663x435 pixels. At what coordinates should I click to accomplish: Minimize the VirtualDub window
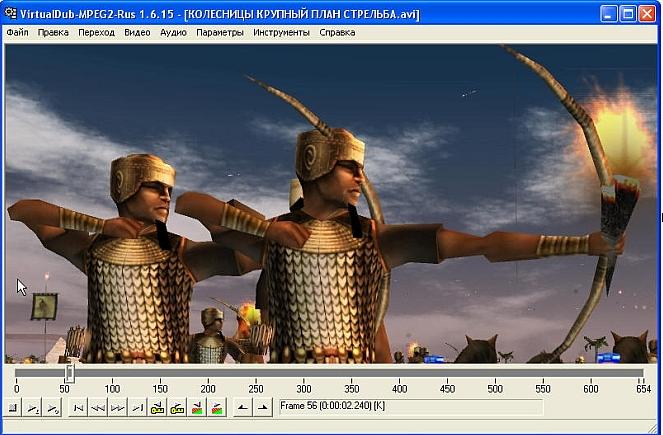coord(608,14)
